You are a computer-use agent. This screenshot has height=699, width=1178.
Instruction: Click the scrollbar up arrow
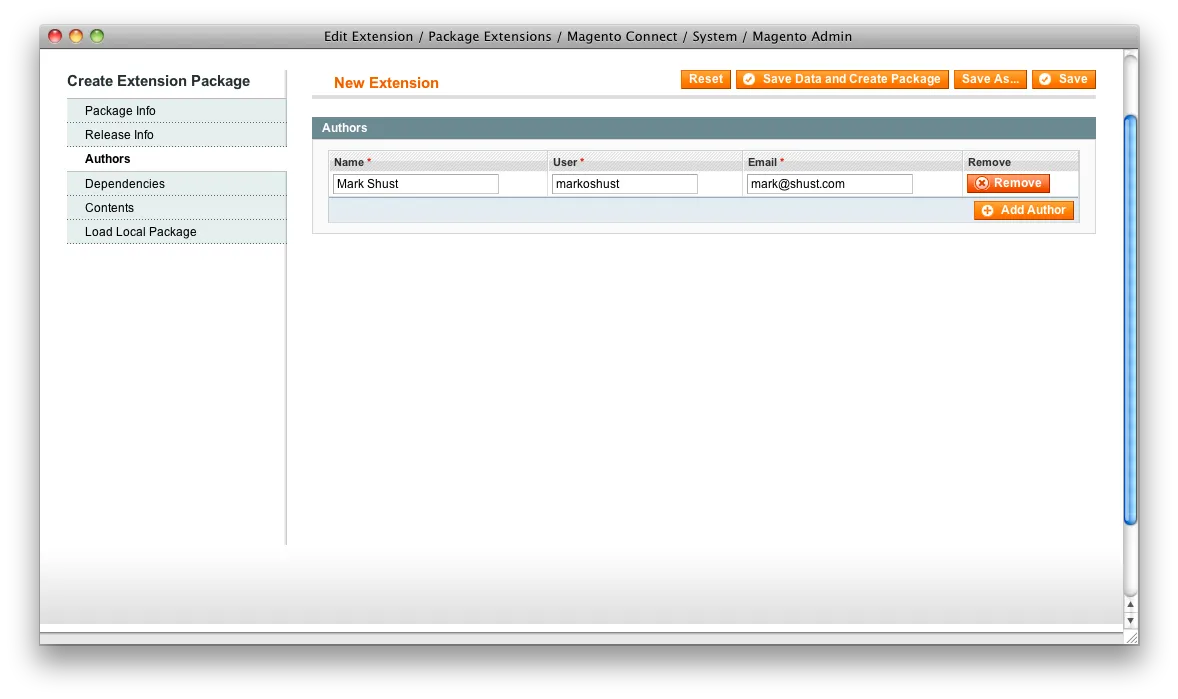point(1130,604)
